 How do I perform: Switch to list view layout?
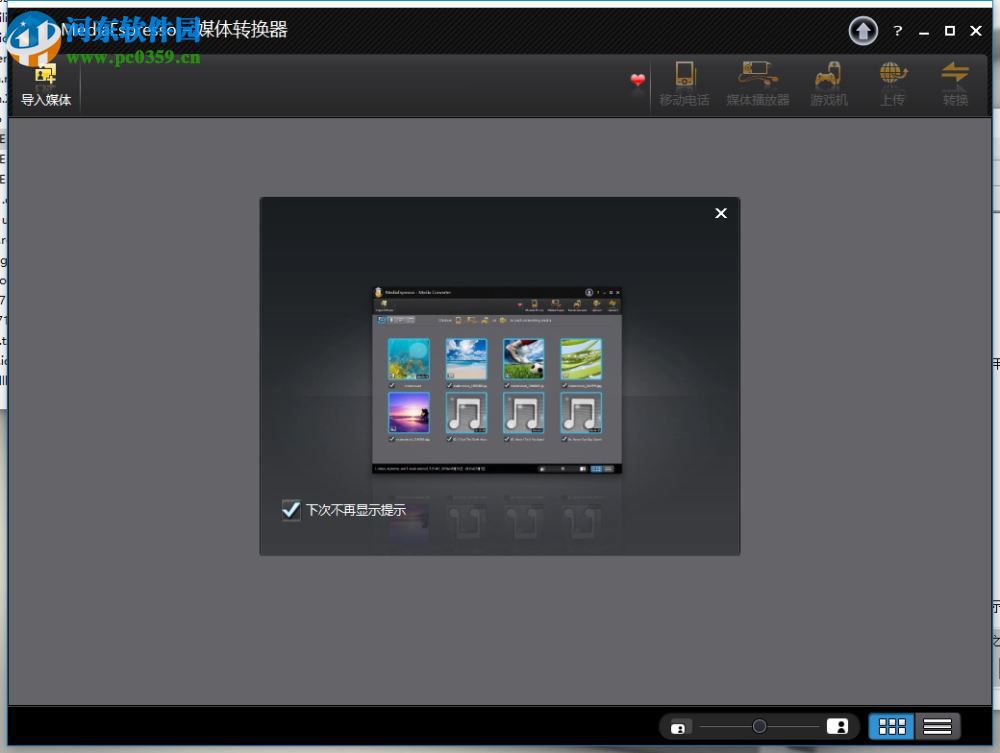click(937, 726)
